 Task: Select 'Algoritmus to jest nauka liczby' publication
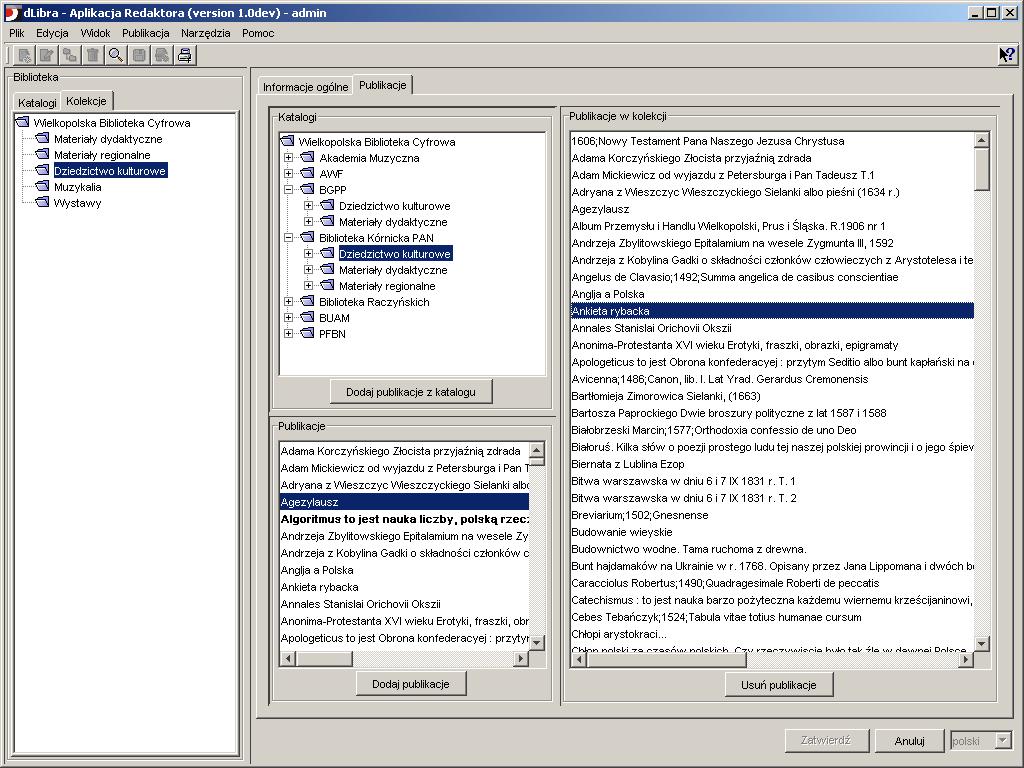click(404, 519)
